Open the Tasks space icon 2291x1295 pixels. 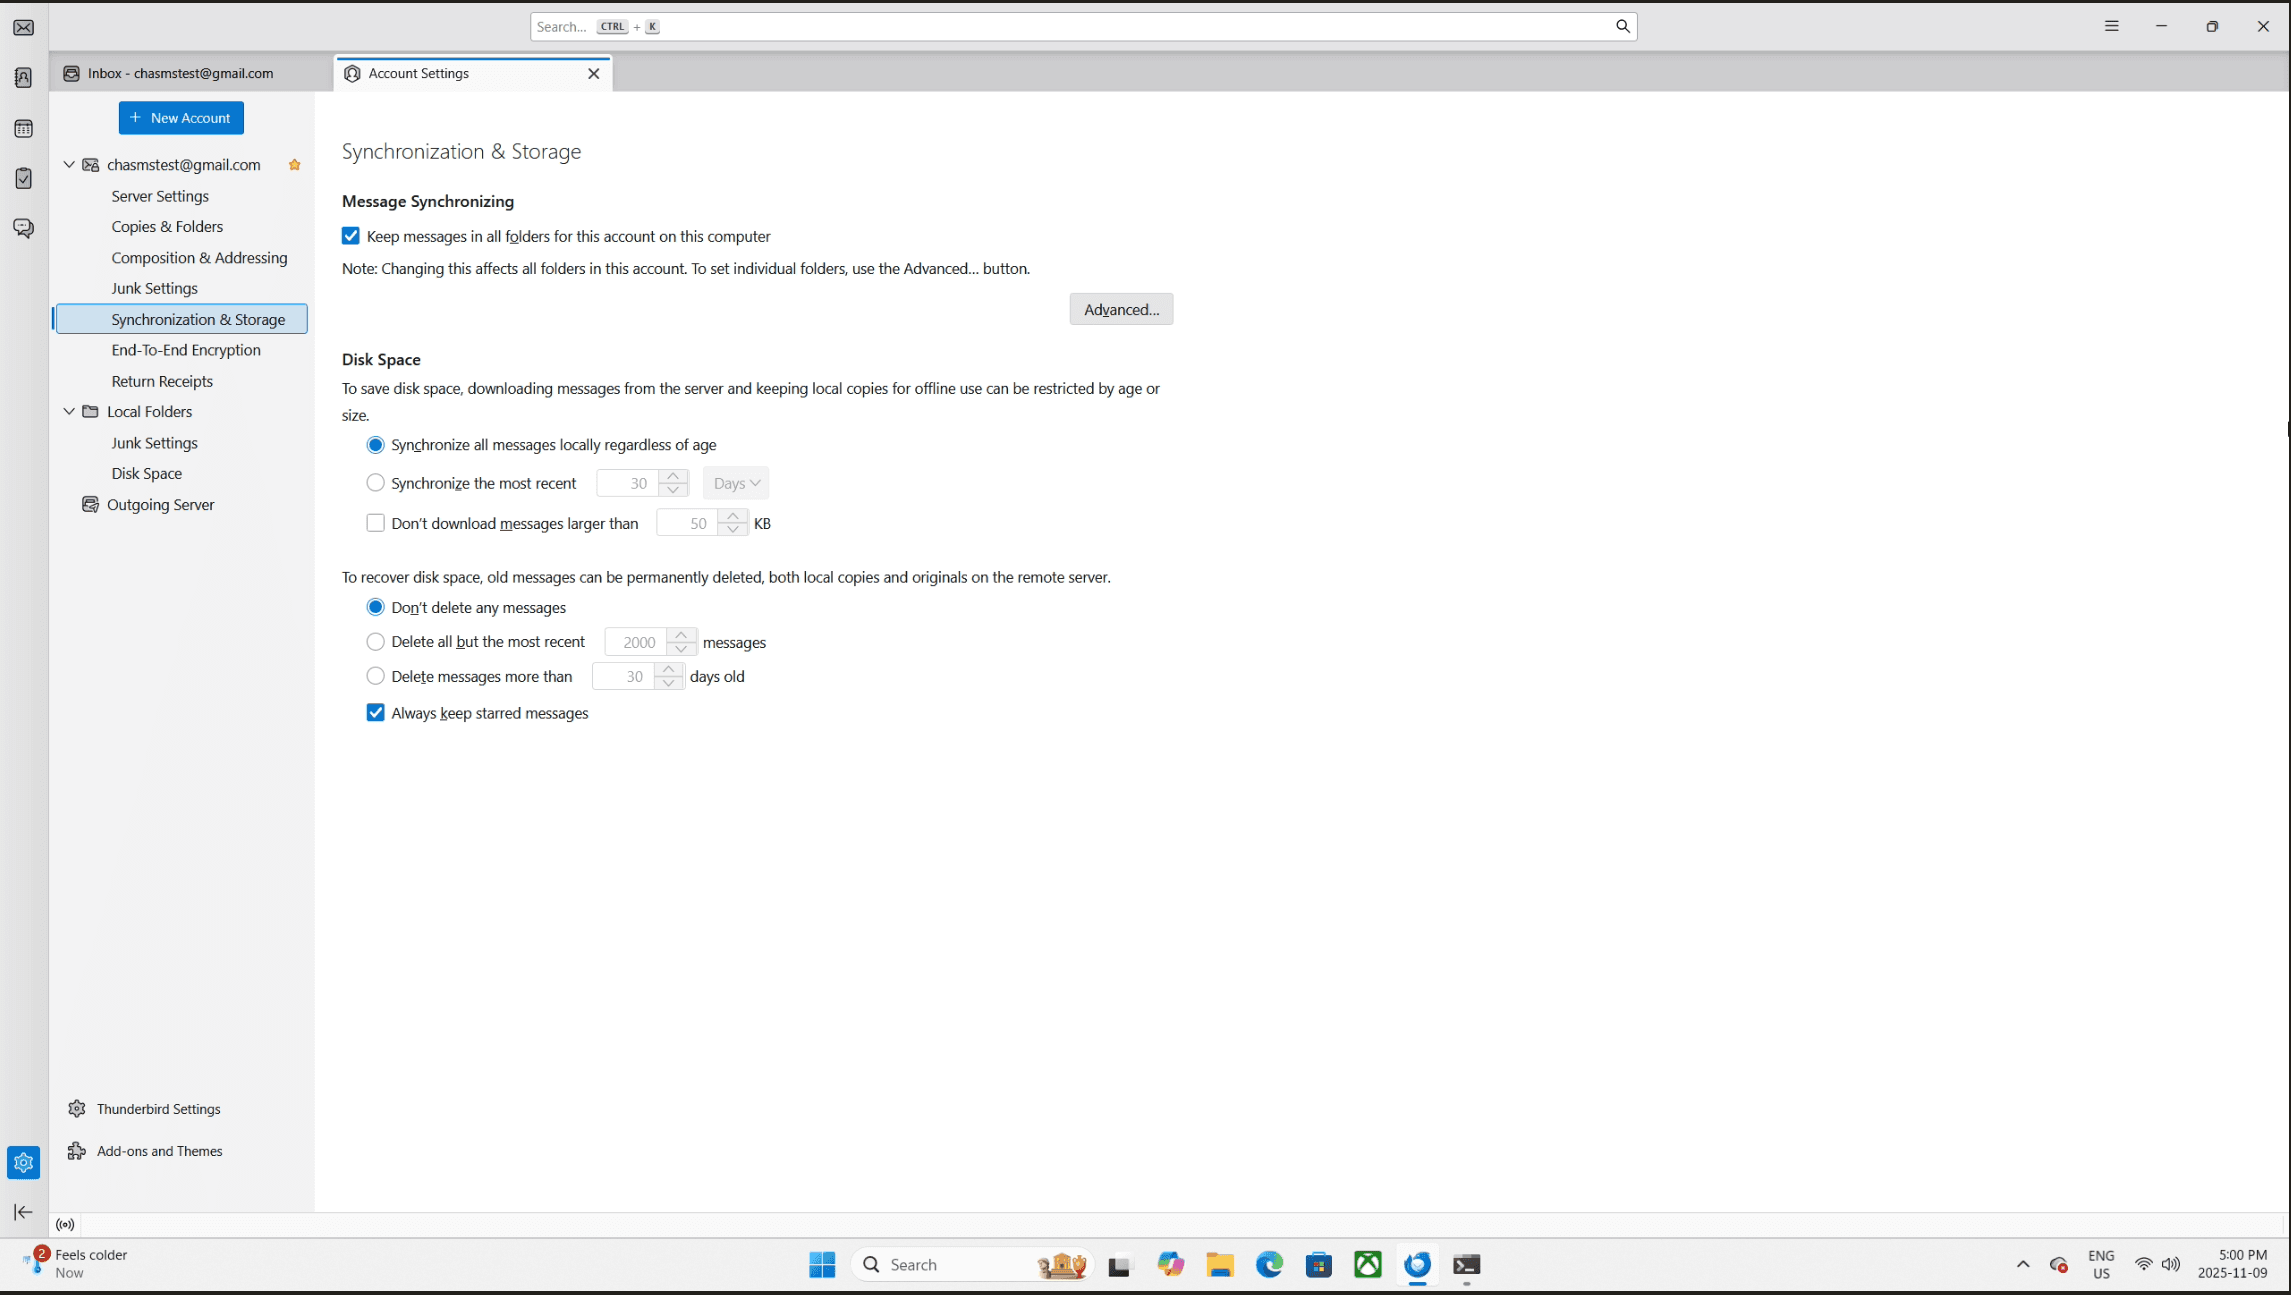[23, 178]
